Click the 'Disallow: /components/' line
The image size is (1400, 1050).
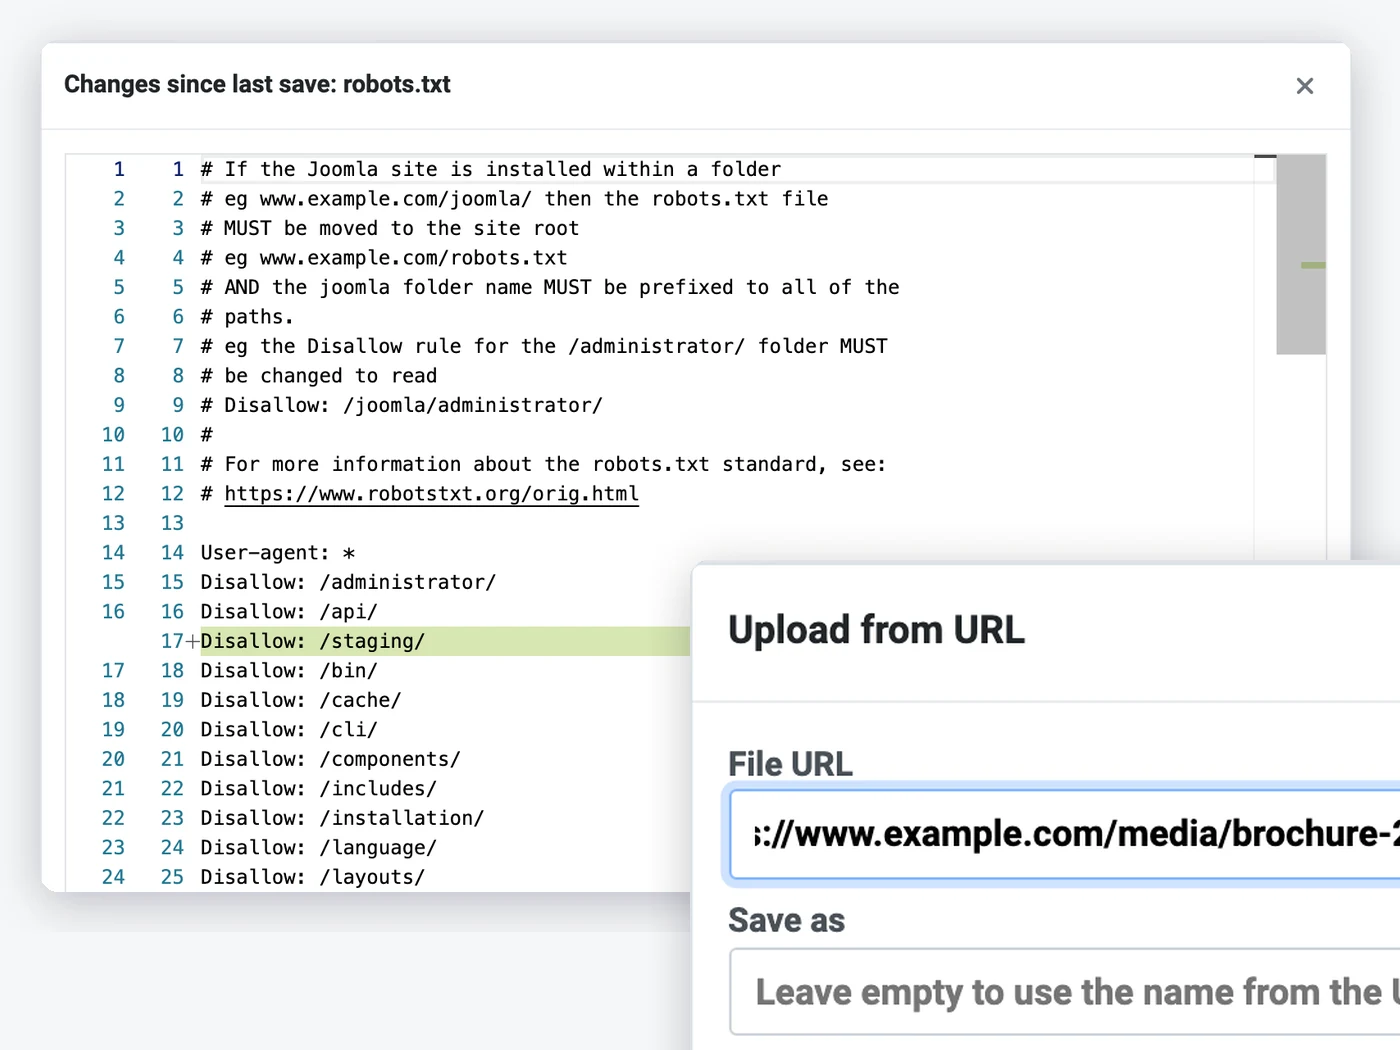(331, 759)
